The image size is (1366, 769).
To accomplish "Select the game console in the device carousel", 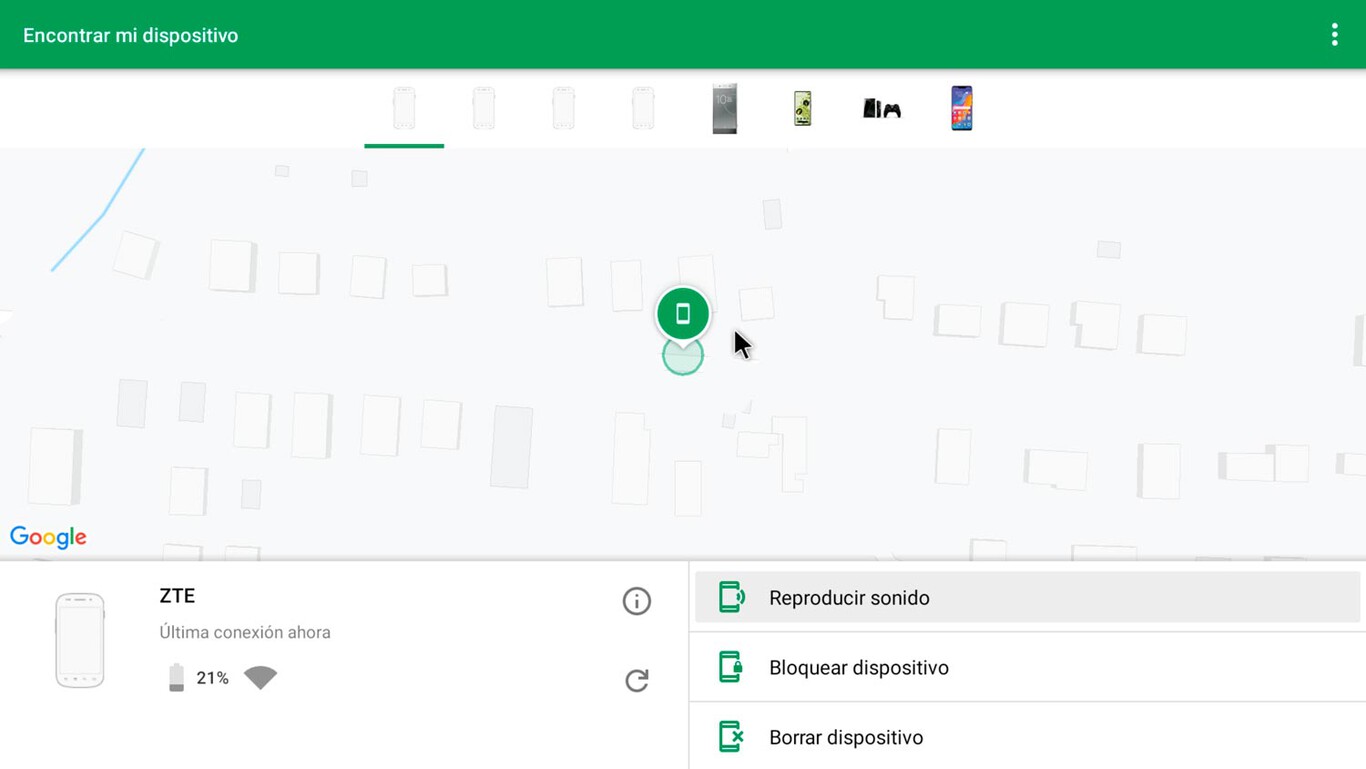I will click(881, 107).
